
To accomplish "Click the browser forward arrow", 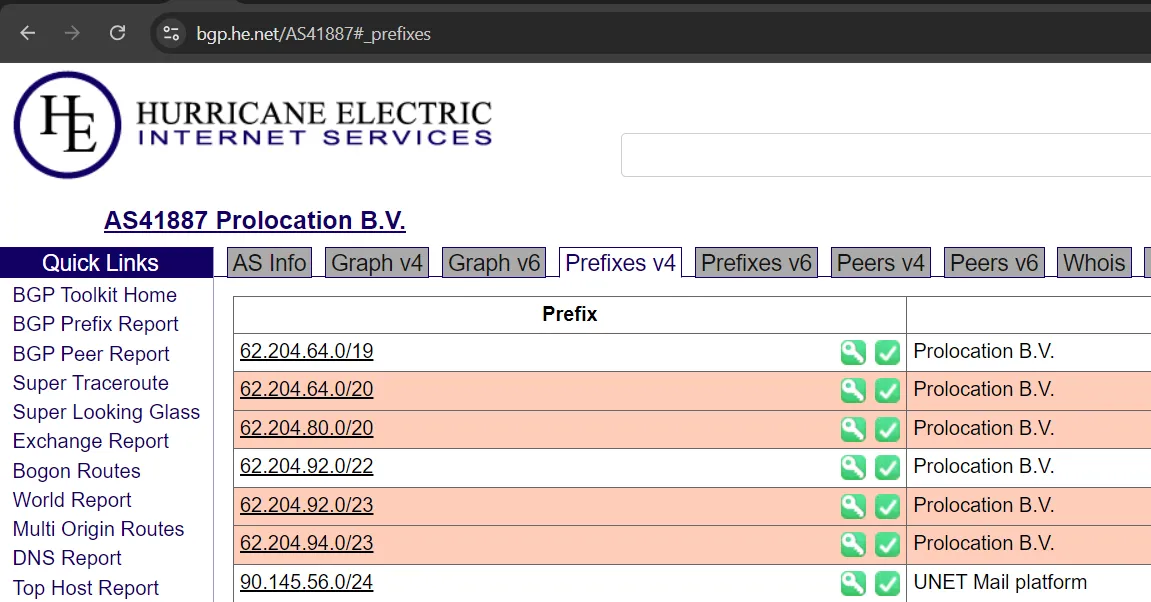I will click(72, 33).
